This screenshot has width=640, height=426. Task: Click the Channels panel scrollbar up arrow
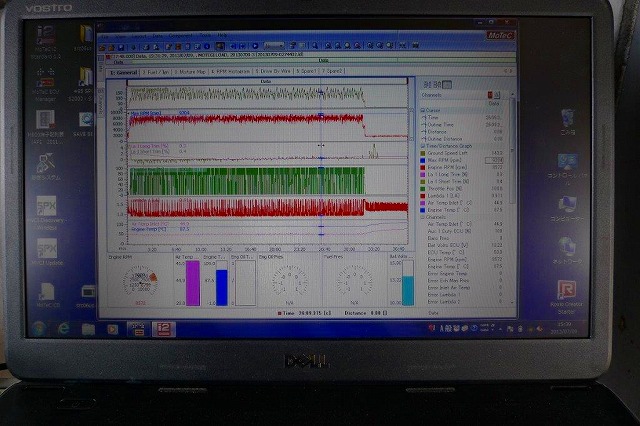click(513, 95)
